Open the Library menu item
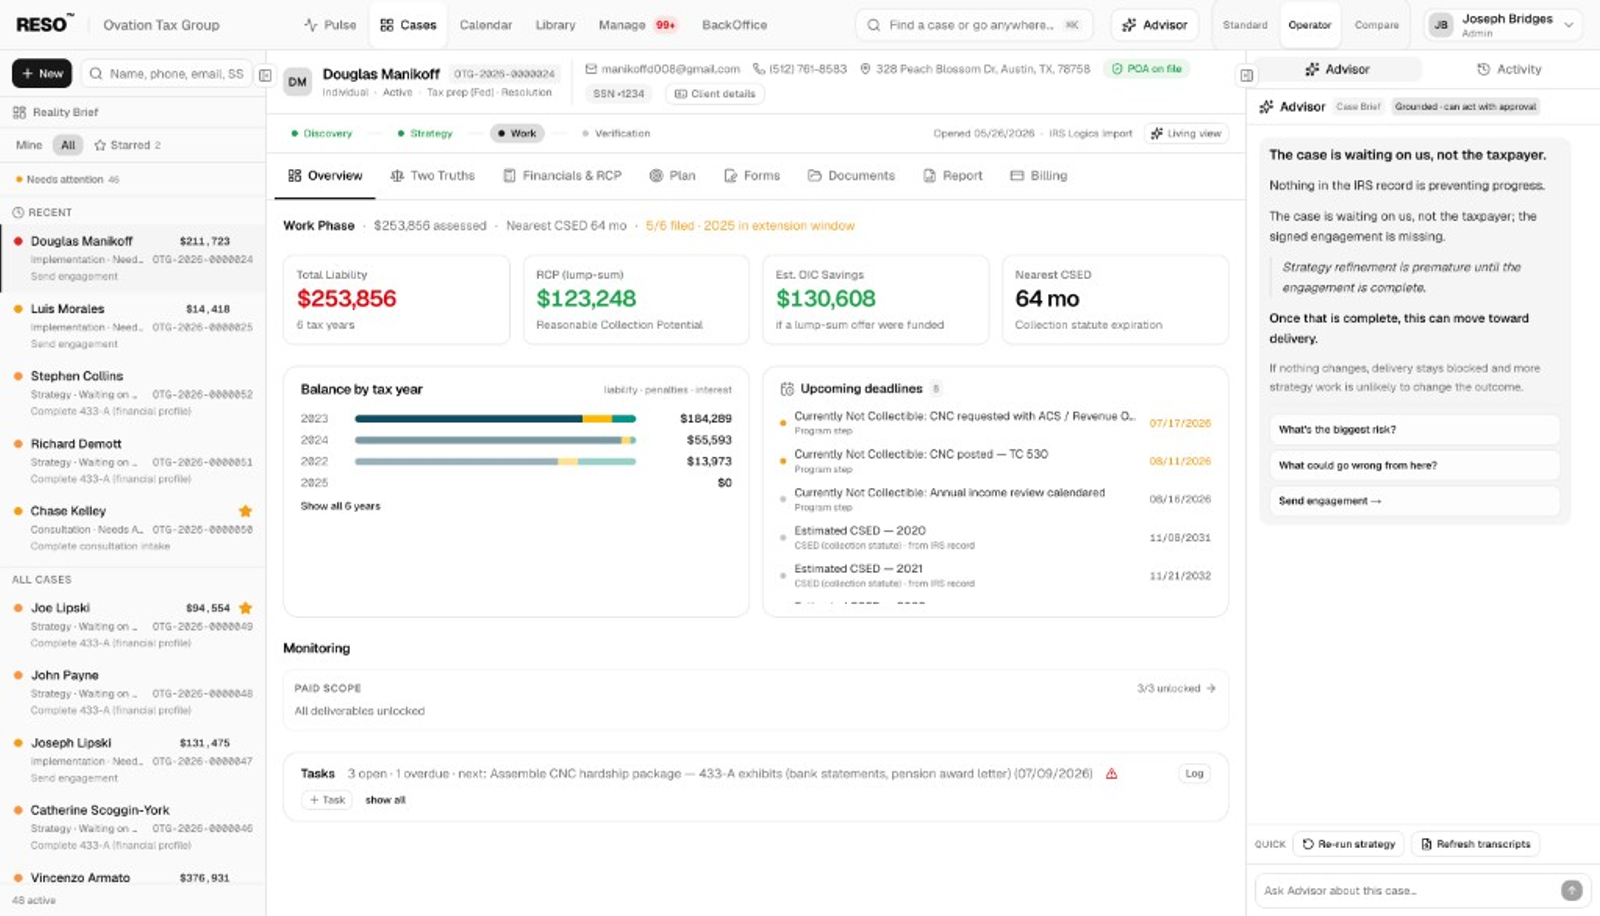Image resolution: width=1600 pixels, height=916 pixels. pyautogui.click(x=555, y=25)
